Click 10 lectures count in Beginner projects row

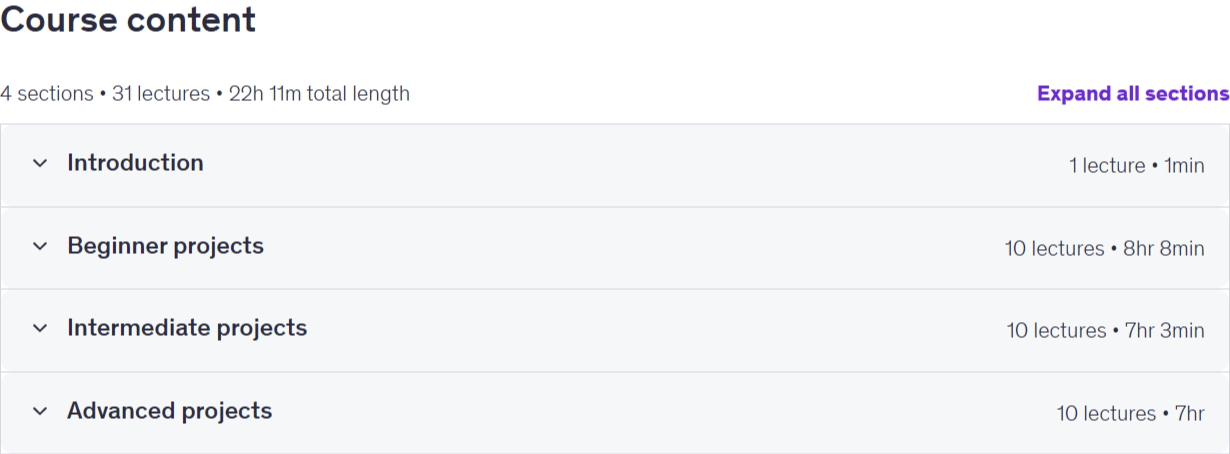point(1055,248)
